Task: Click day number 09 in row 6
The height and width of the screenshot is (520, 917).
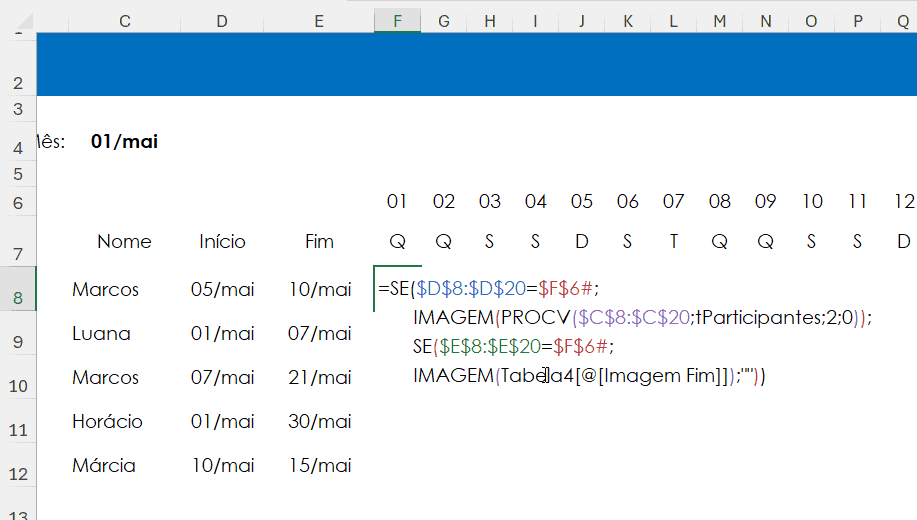Action: coord(766,202)
